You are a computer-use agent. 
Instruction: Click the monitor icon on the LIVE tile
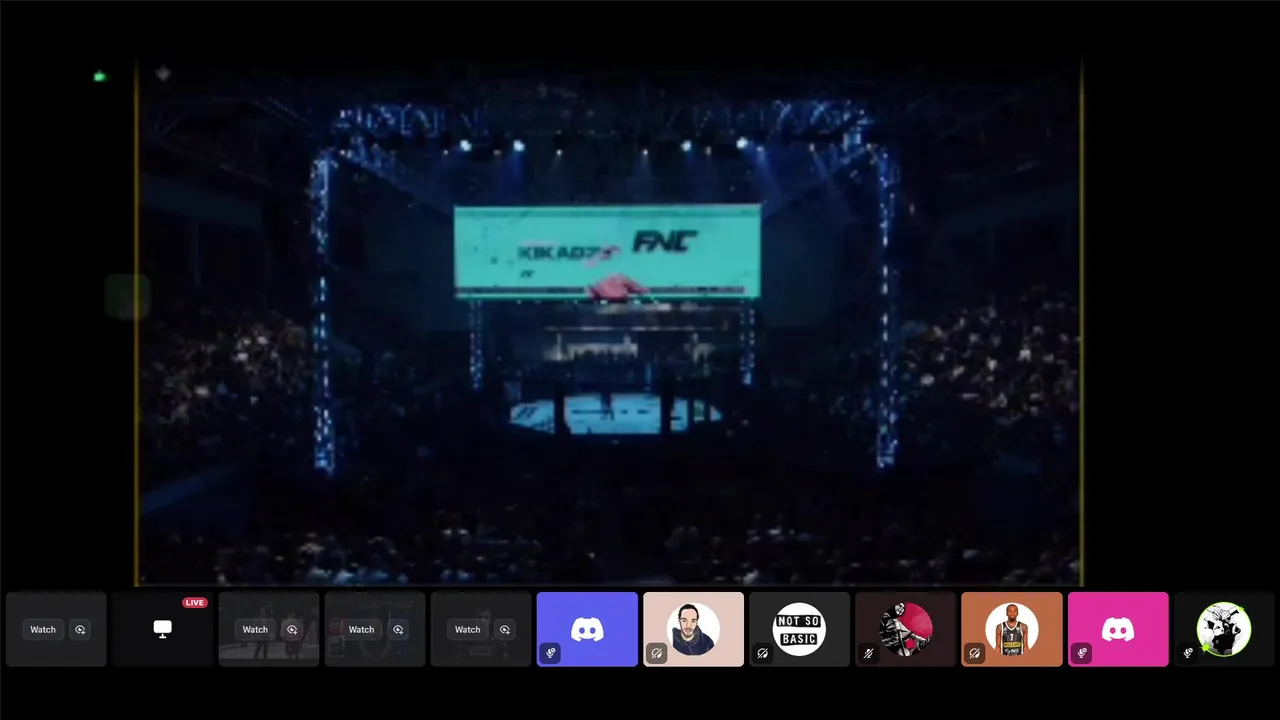pyautogui.click(x=162, y=628)
